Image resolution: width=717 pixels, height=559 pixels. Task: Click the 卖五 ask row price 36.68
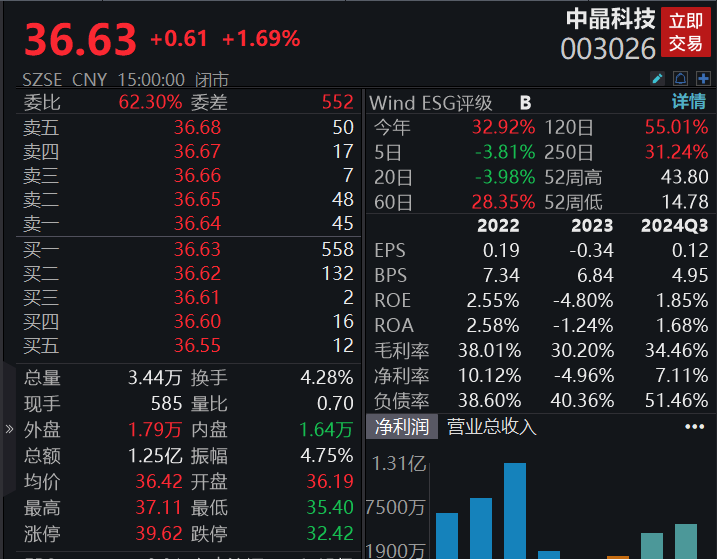point(197,127)
